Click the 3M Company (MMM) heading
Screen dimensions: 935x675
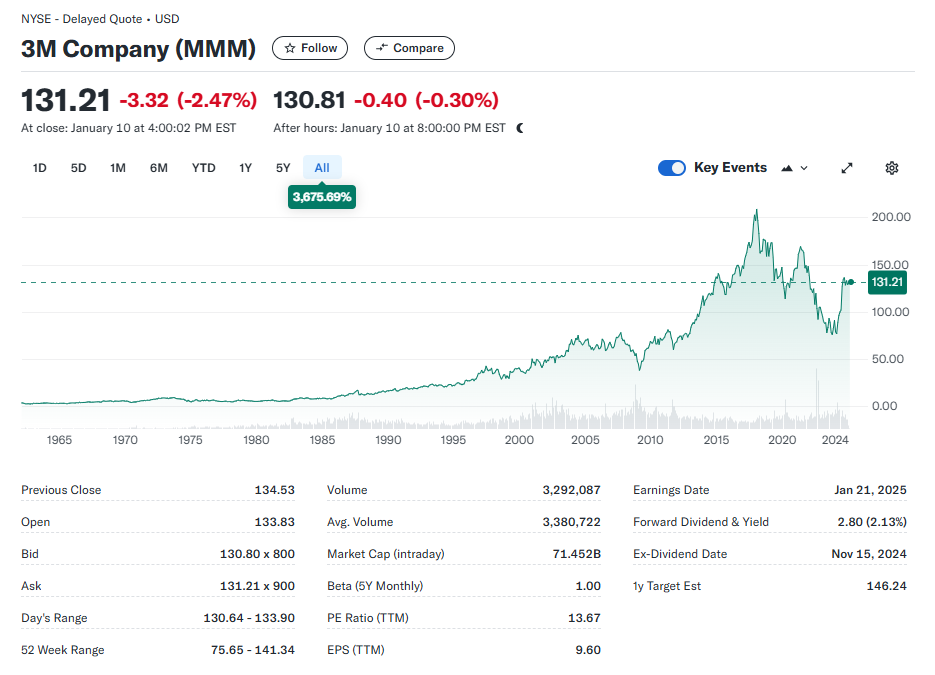[x=138, y=49]
